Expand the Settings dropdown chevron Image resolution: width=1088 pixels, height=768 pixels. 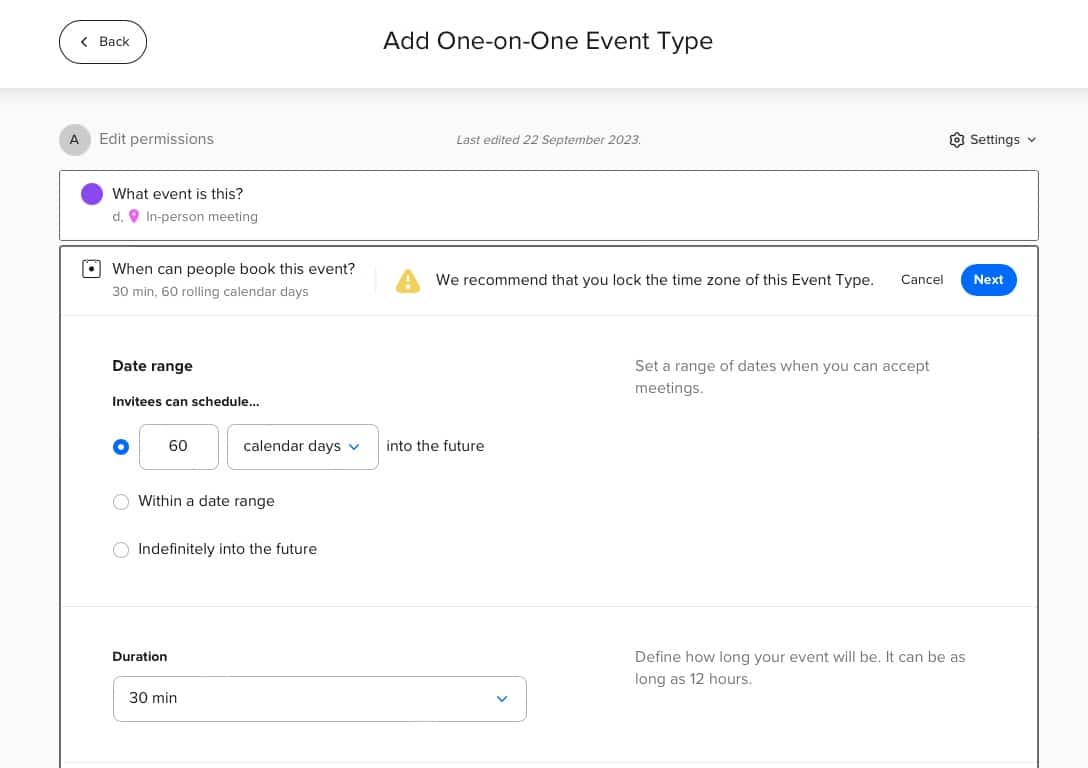1032,140
